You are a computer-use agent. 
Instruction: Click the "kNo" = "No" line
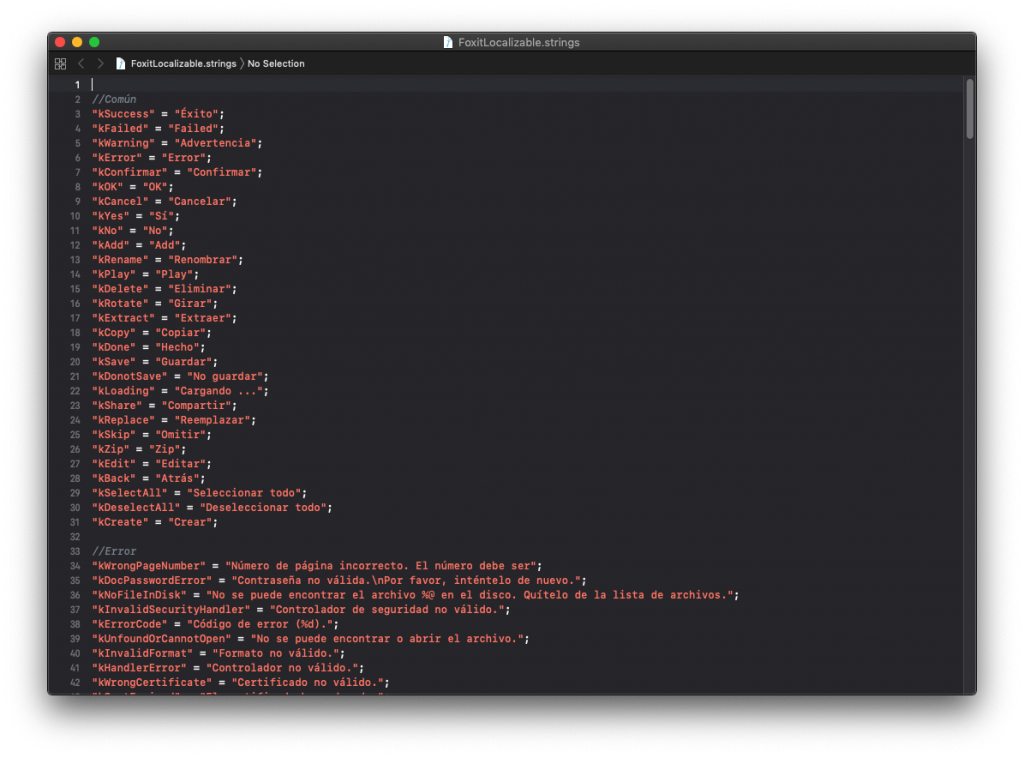[133, 230]
